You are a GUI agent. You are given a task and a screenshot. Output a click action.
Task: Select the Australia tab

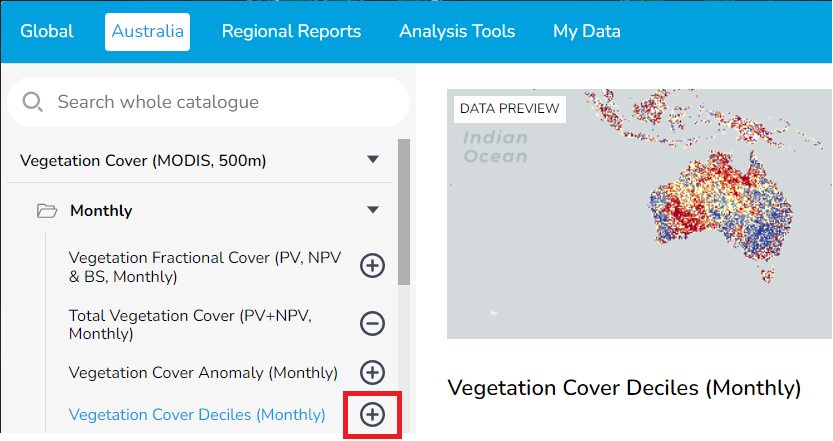point(148,32)
